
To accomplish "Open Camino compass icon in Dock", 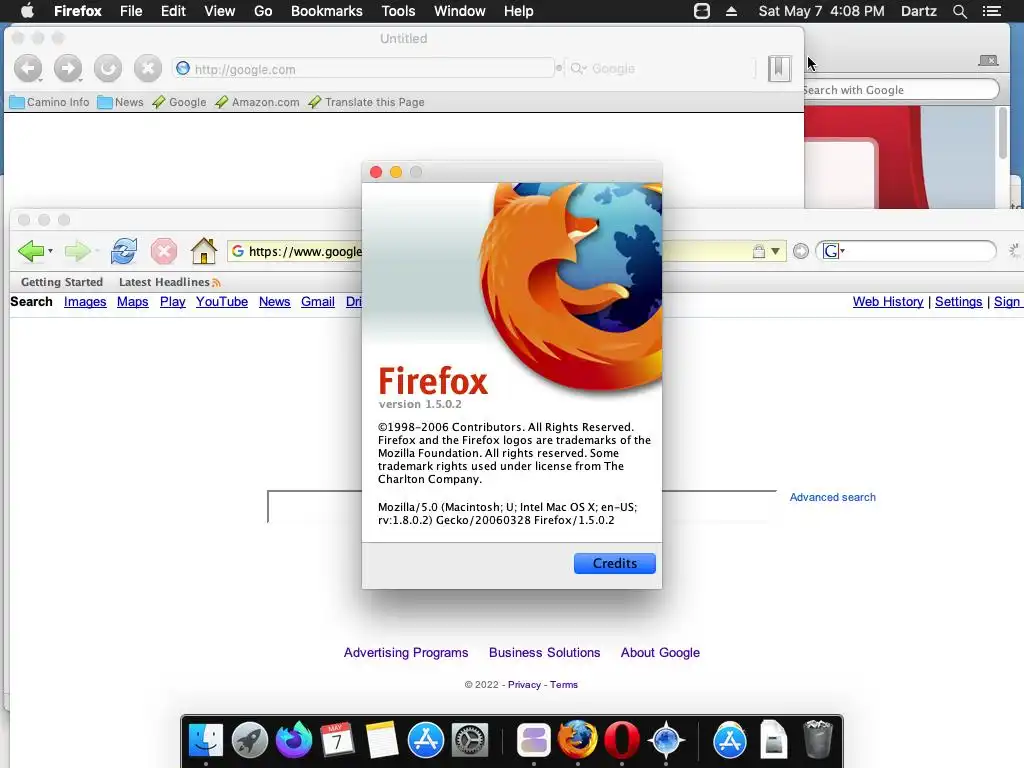I will tap(665, 741).
